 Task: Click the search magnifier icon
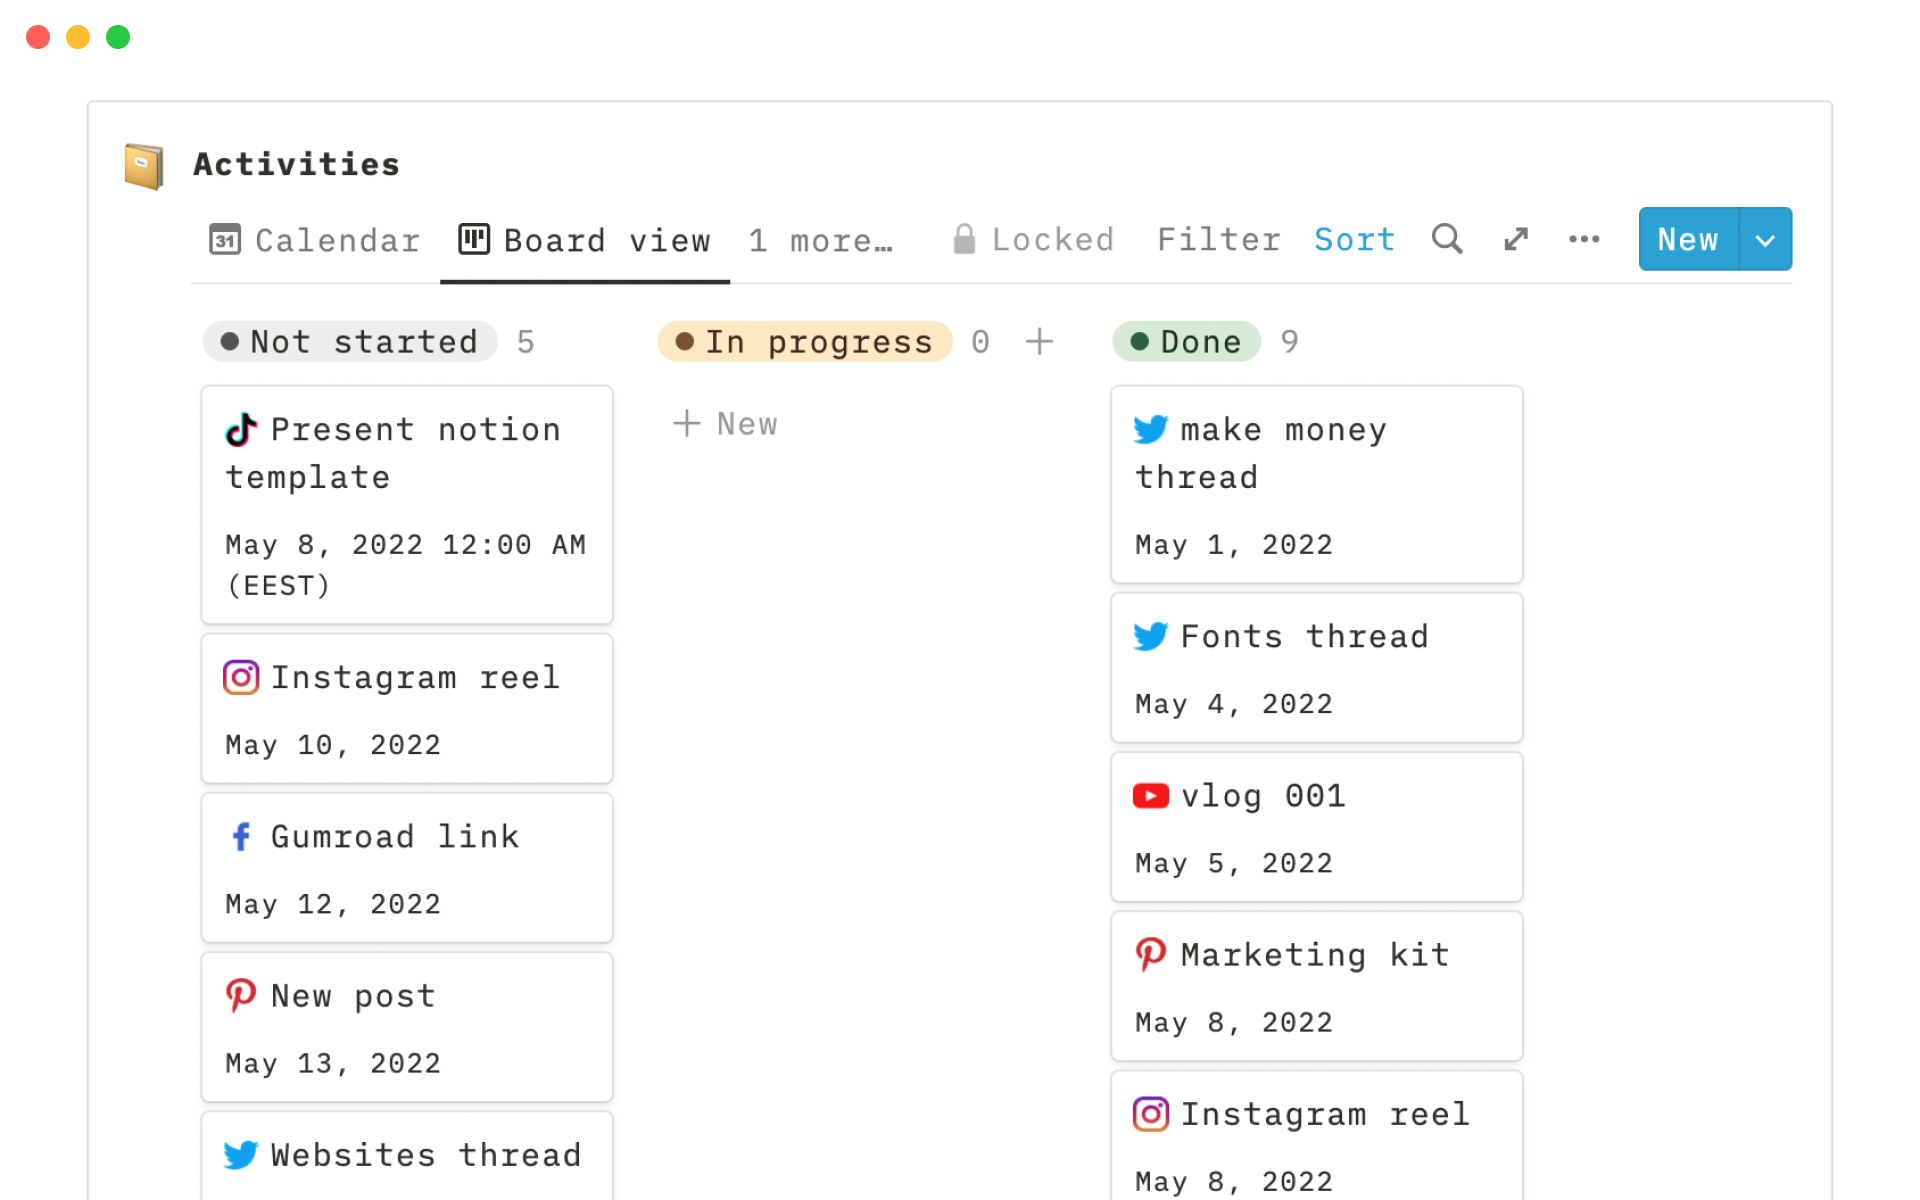pos(1446,239)
